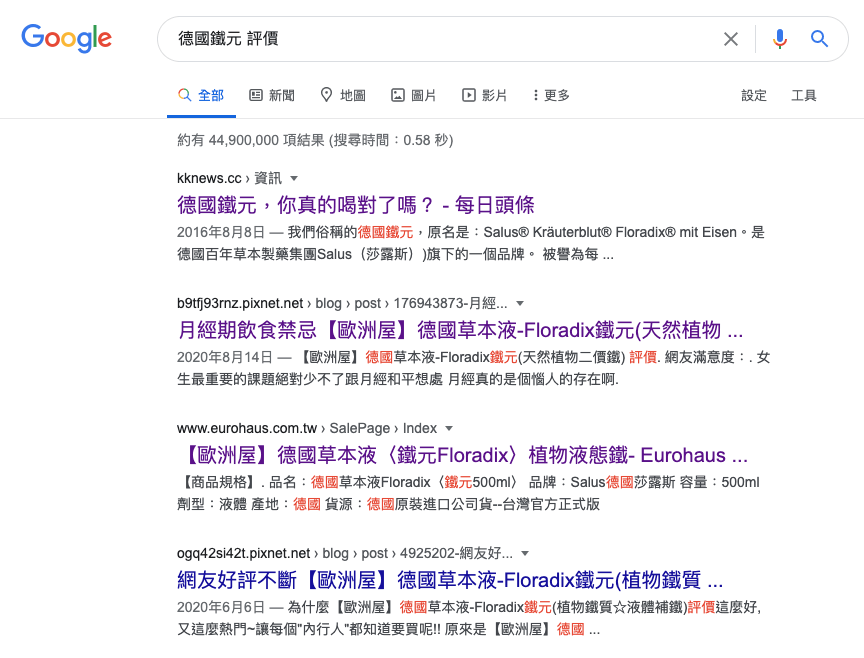Click the b9tfj93rnz.pixnet.net breadcrumb URL
The width and height of the screenshot is (864, 658).
(342, 304)
